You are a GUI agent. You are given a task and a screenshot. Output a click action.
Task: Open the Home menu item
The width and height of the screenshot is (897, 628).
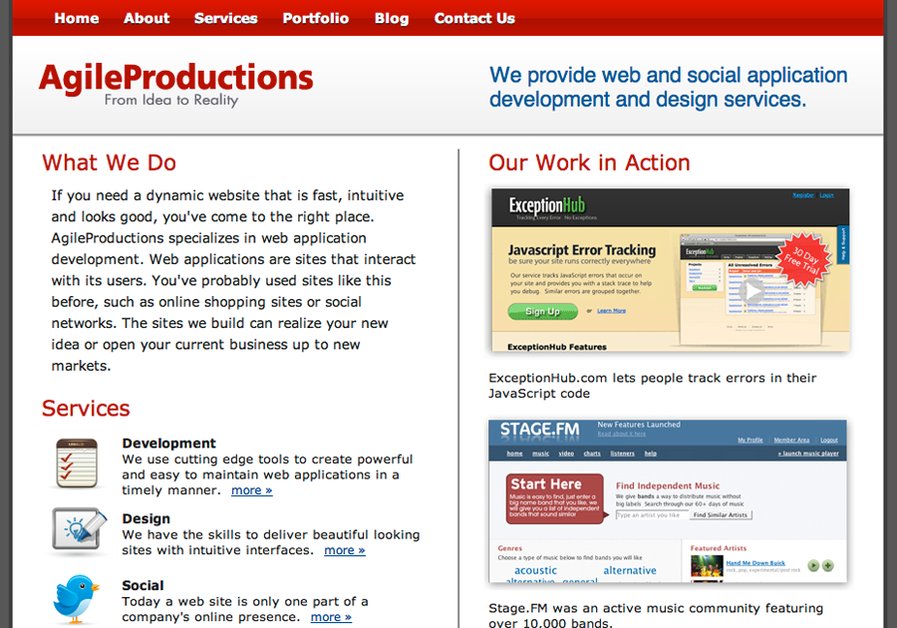tap(77, 18)
